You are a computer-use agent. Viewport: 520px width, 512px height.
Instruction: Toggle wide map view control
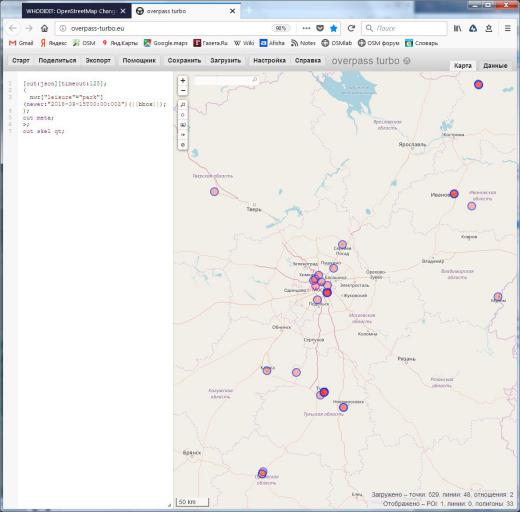click(x=183, y=135)
